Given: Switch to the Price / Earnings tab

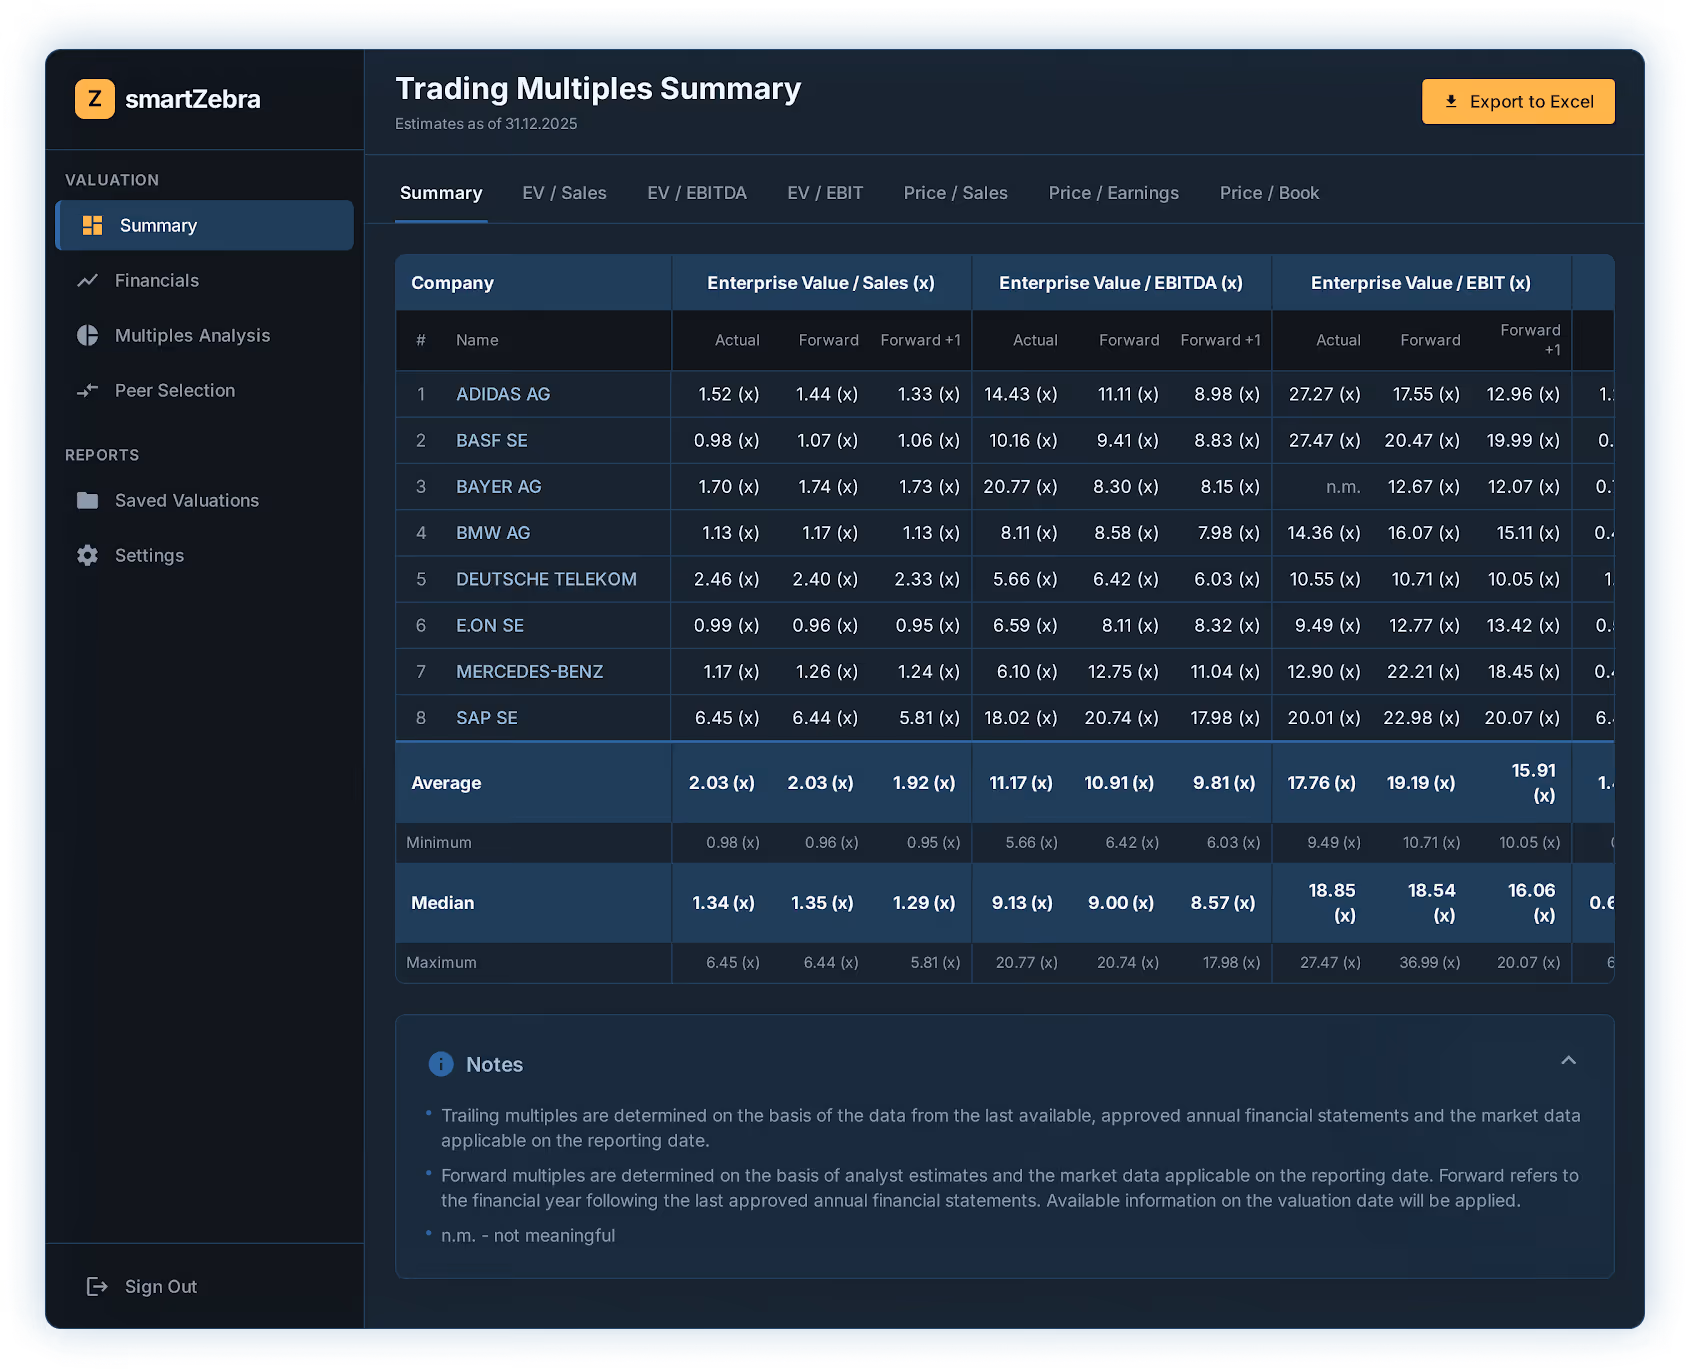Looking at the screenshot, I should click(1114, 193).
